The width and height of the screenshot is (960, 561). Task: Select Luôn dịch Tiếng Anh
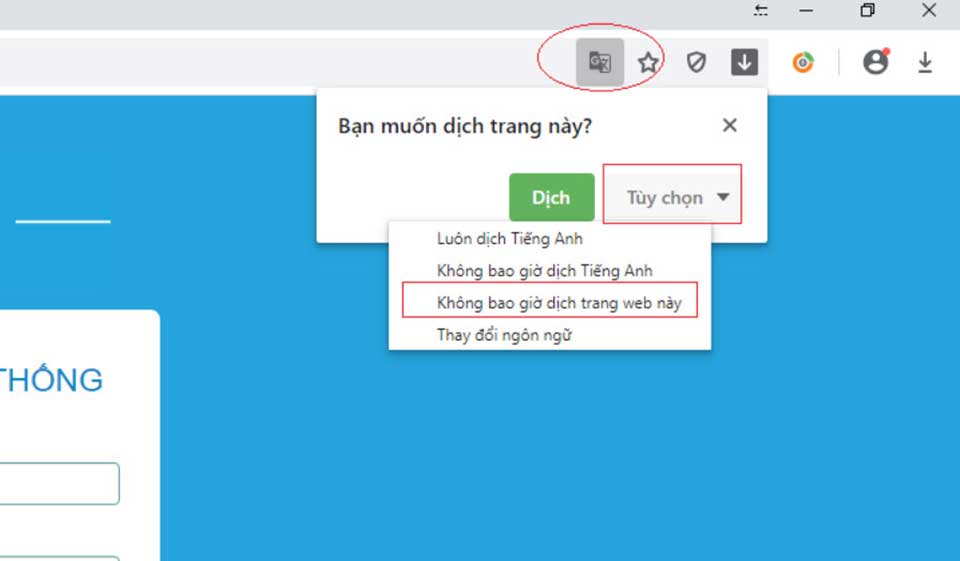pyautogui.click(x=549, y=239)
